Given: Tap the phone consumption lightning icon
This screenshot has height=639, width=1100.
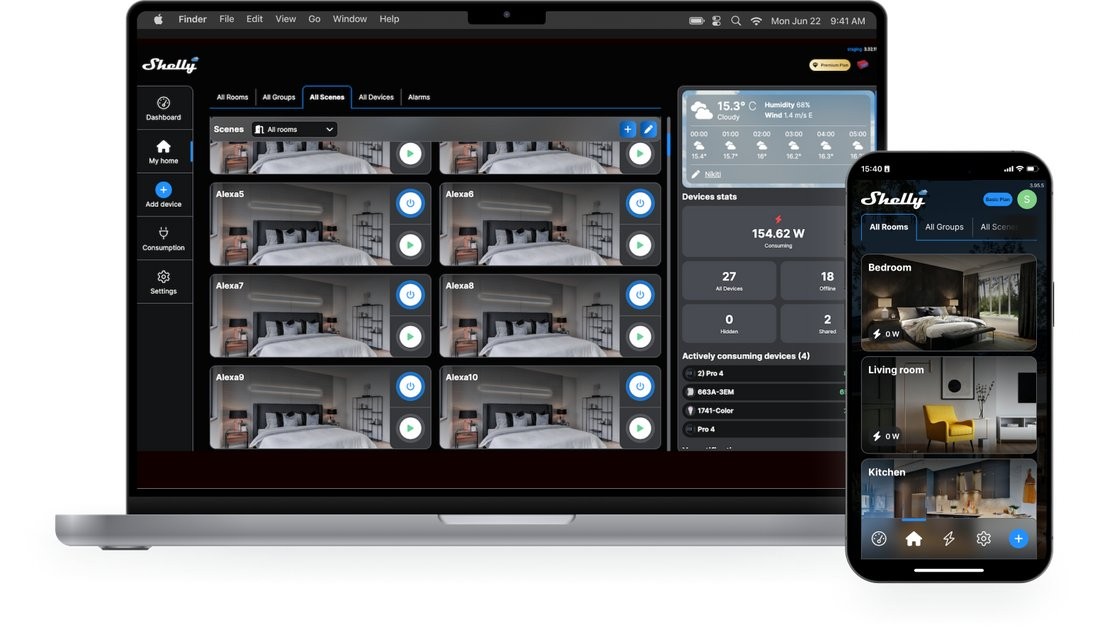Looking at the screenshot, I should [x=948, y=539].
